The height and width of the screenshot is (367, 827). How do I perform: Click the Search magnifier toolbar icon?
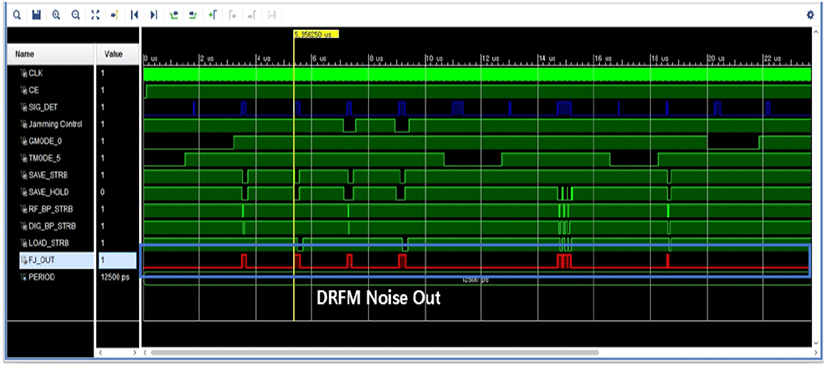[17, 15]
